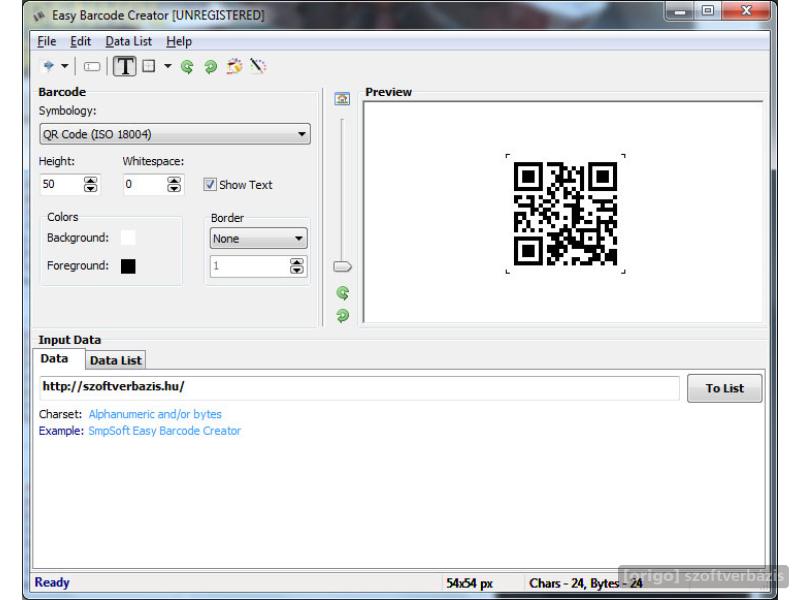
Task: Click the 'Ready' status bar text
Action: click(52, 583)
